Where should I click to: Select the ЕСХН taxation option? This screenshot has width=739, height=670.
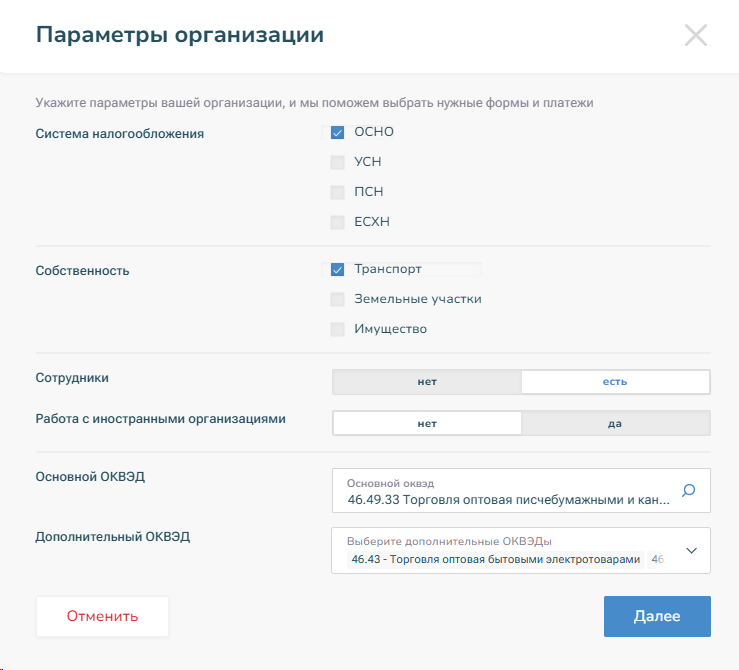tap(338, 222)
